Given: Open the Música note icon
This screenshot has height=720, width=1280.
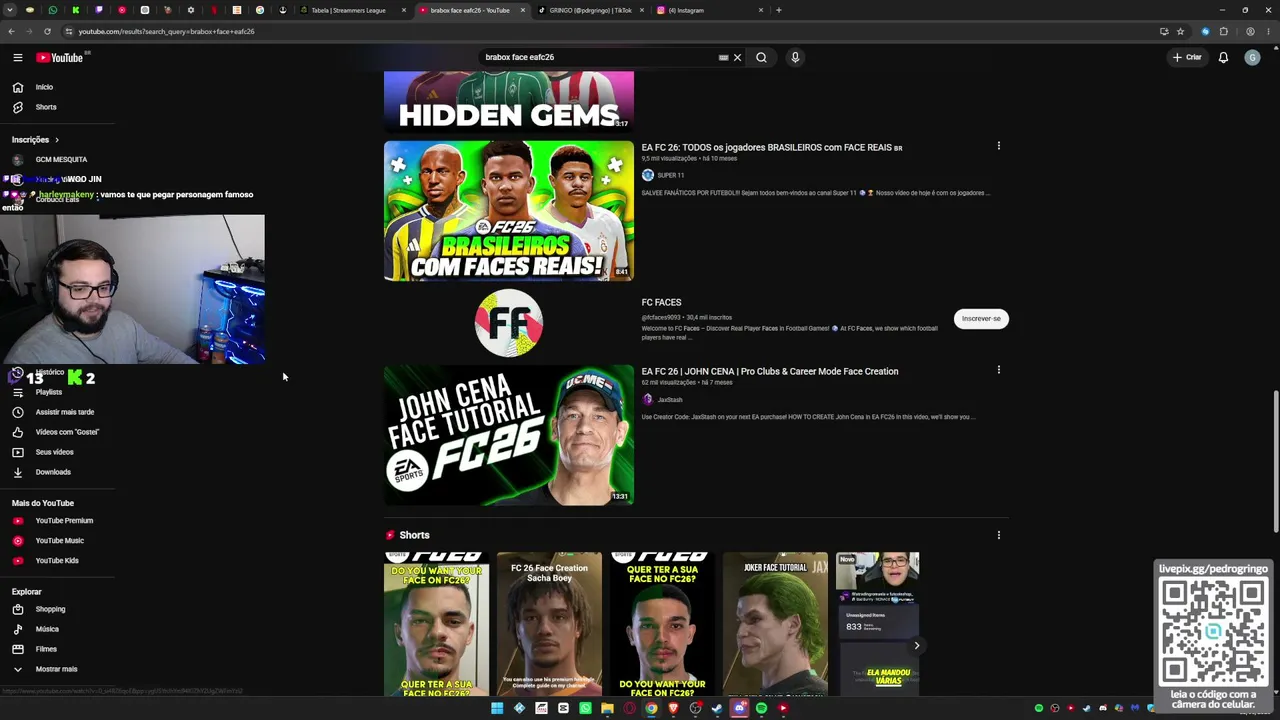Looking at the screenshot, I should tap(17, 629).
